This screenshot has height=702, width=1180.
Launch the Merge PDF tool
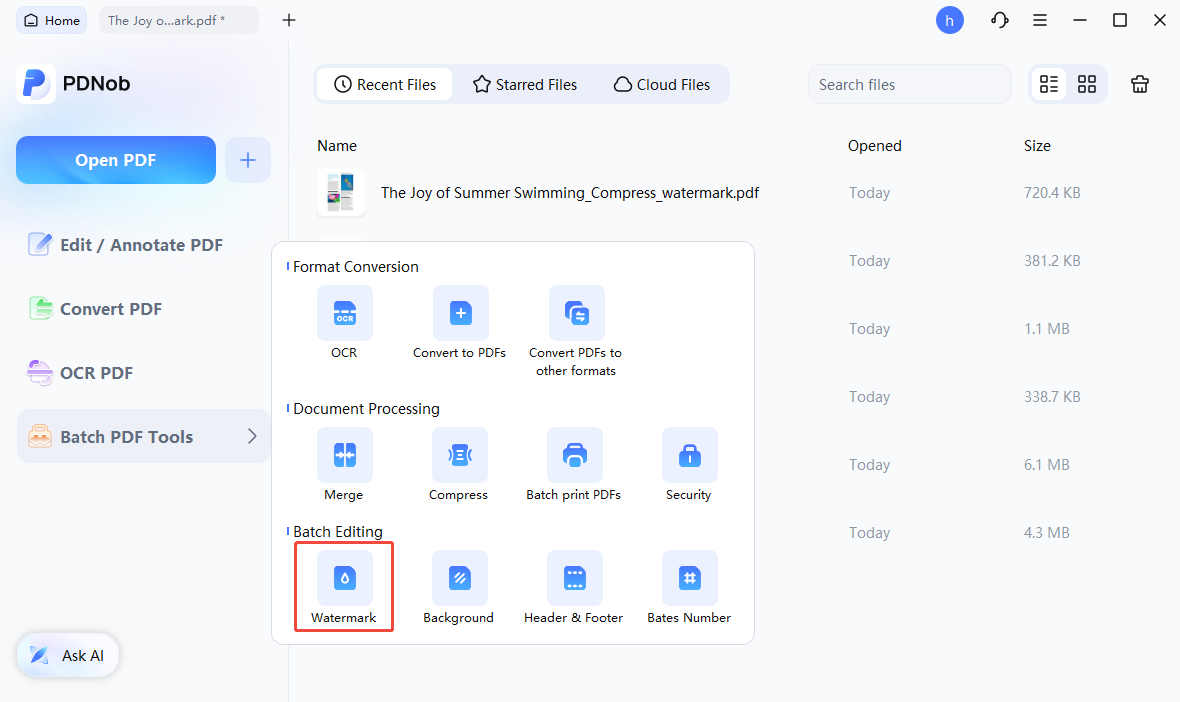tap(344, 455)
